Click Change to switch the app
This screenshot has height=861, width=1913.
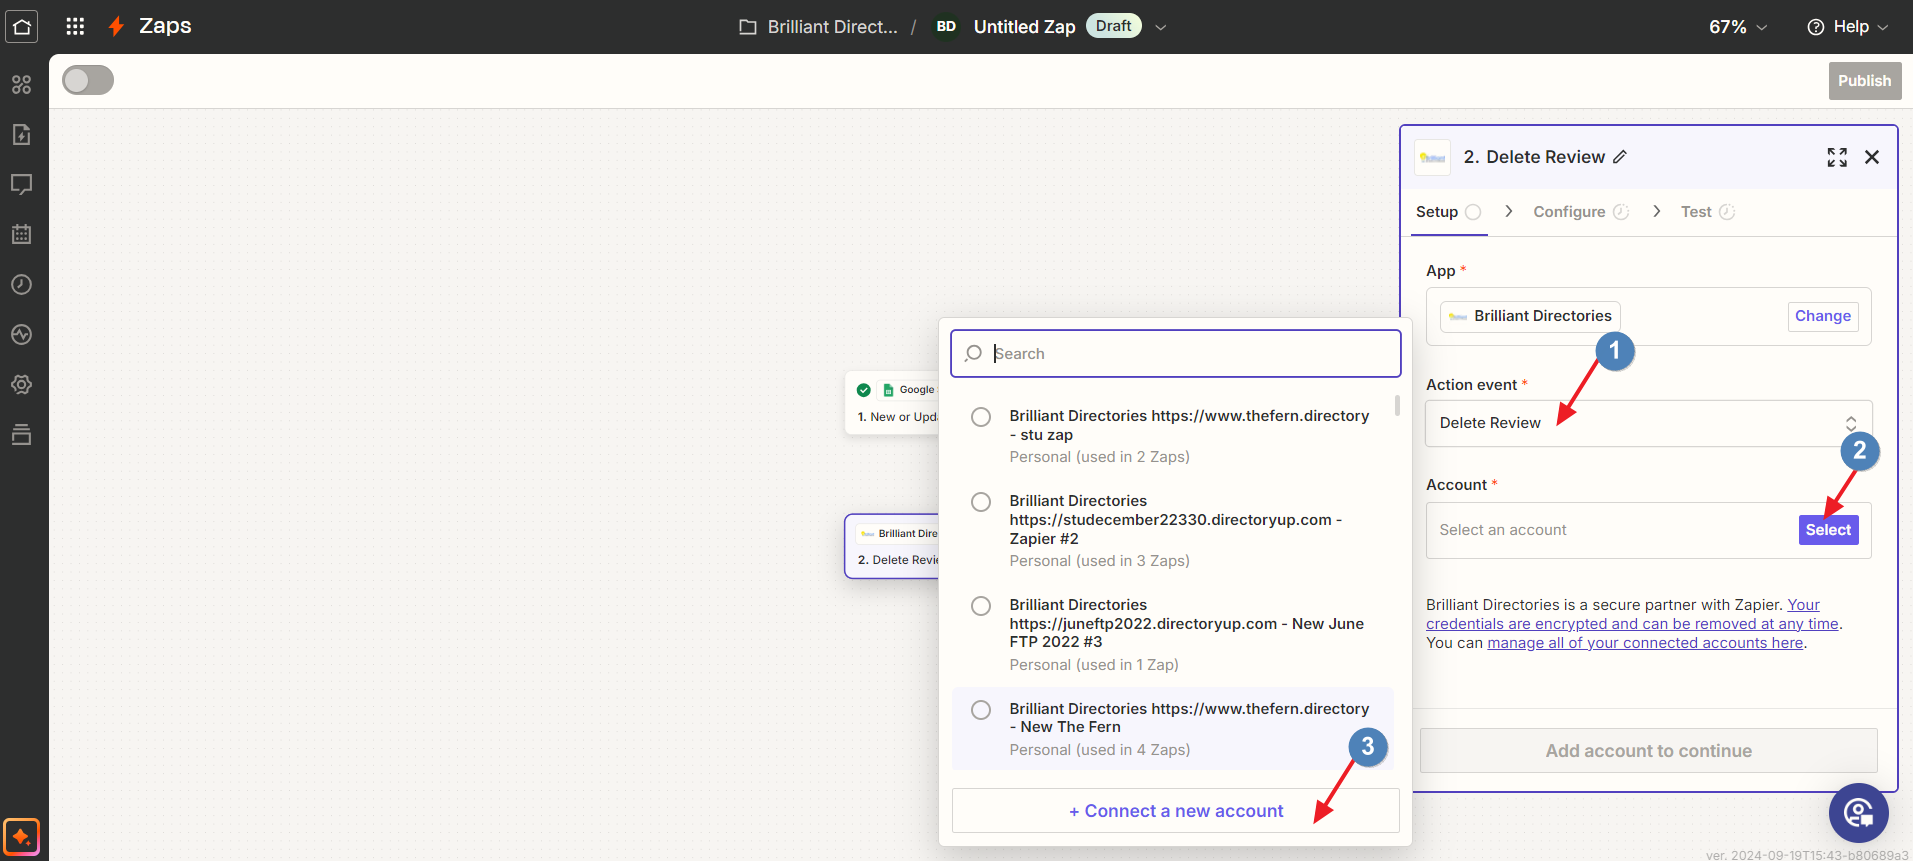[x=1822, y=316]
